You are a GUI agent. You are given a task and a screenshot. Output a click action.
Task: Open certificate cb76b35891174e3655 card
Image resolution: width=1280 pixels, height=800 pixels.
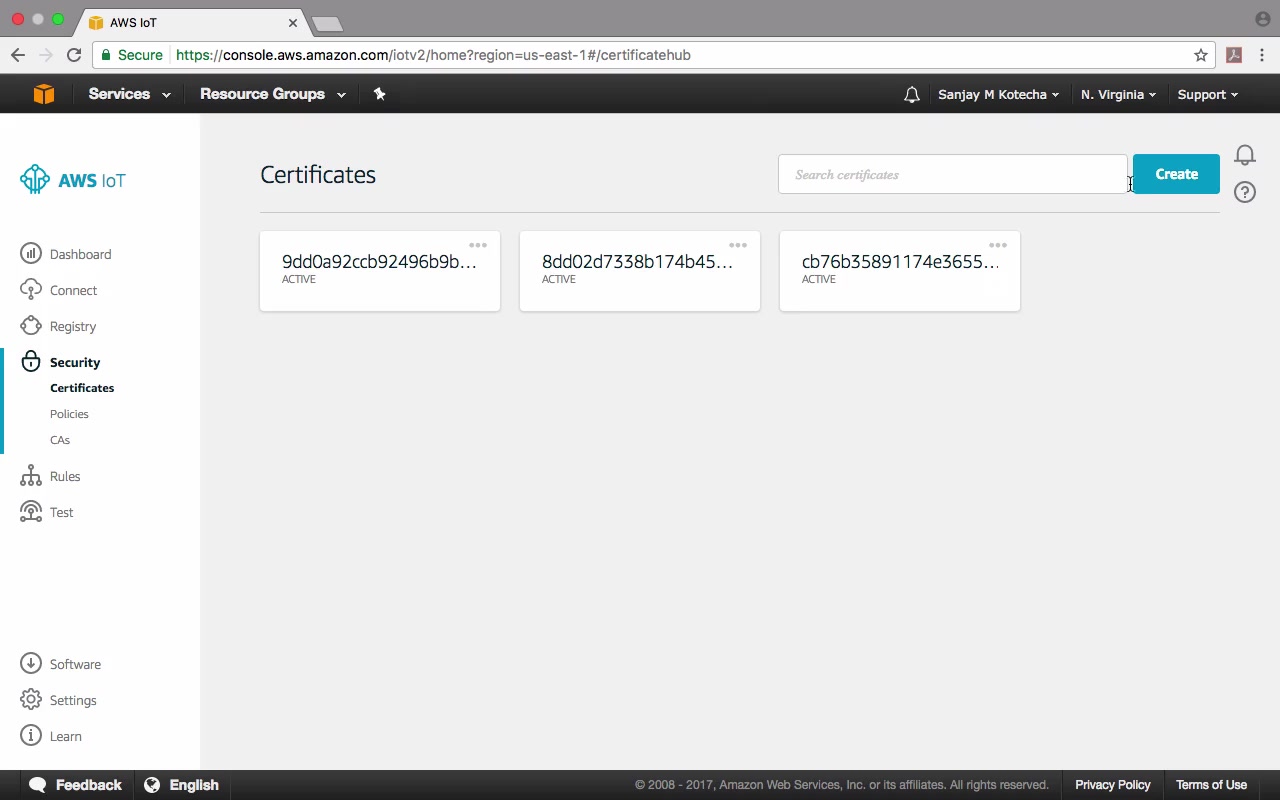[900, 271]
